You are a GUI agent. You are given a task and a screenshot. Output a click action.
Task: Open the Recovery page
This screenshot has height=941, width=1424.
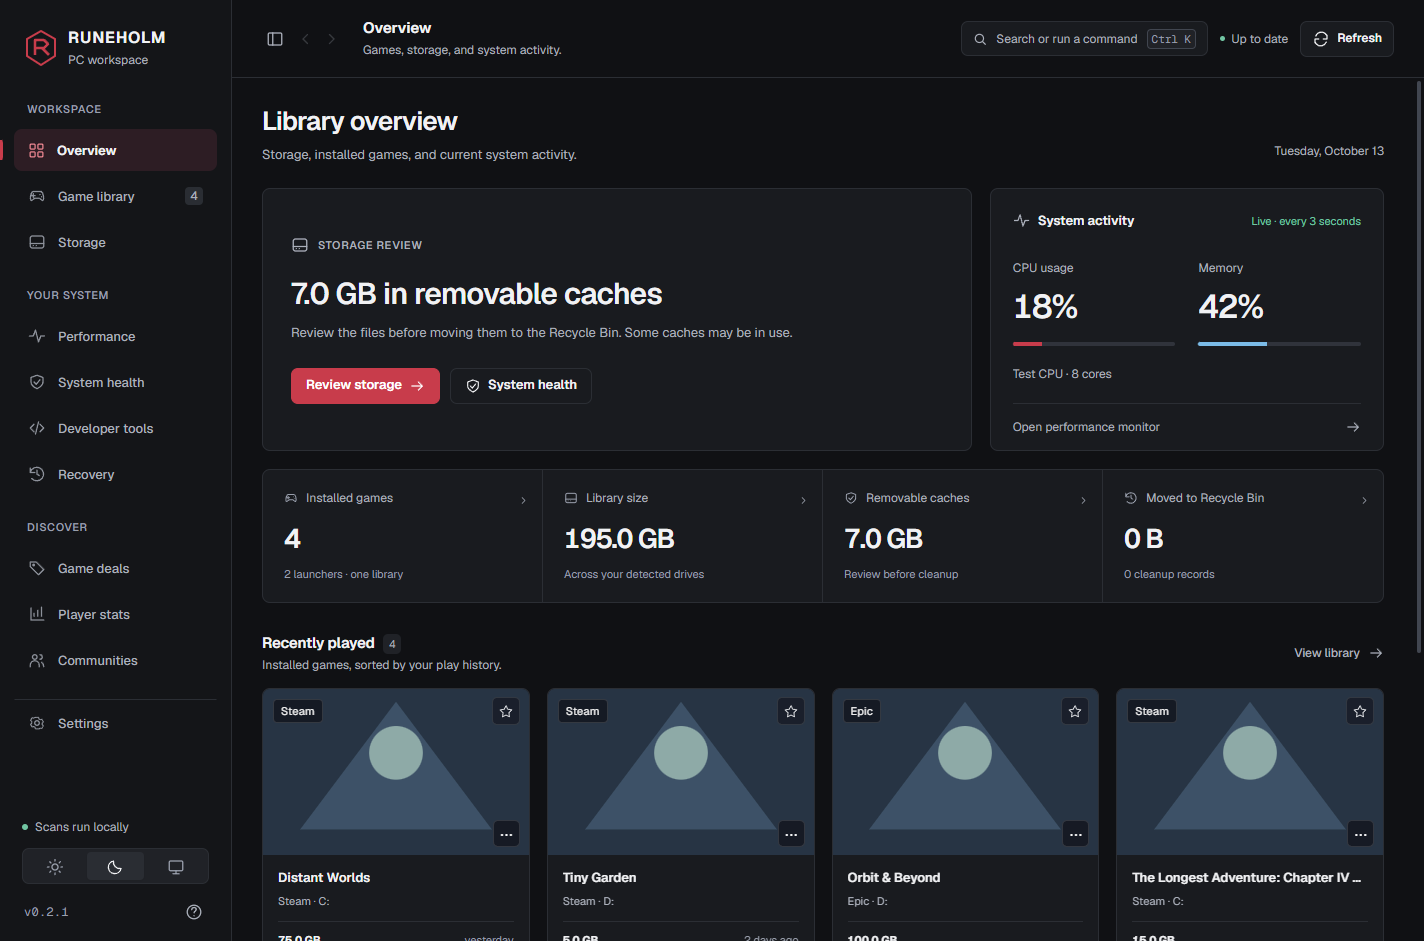[115, 474]
